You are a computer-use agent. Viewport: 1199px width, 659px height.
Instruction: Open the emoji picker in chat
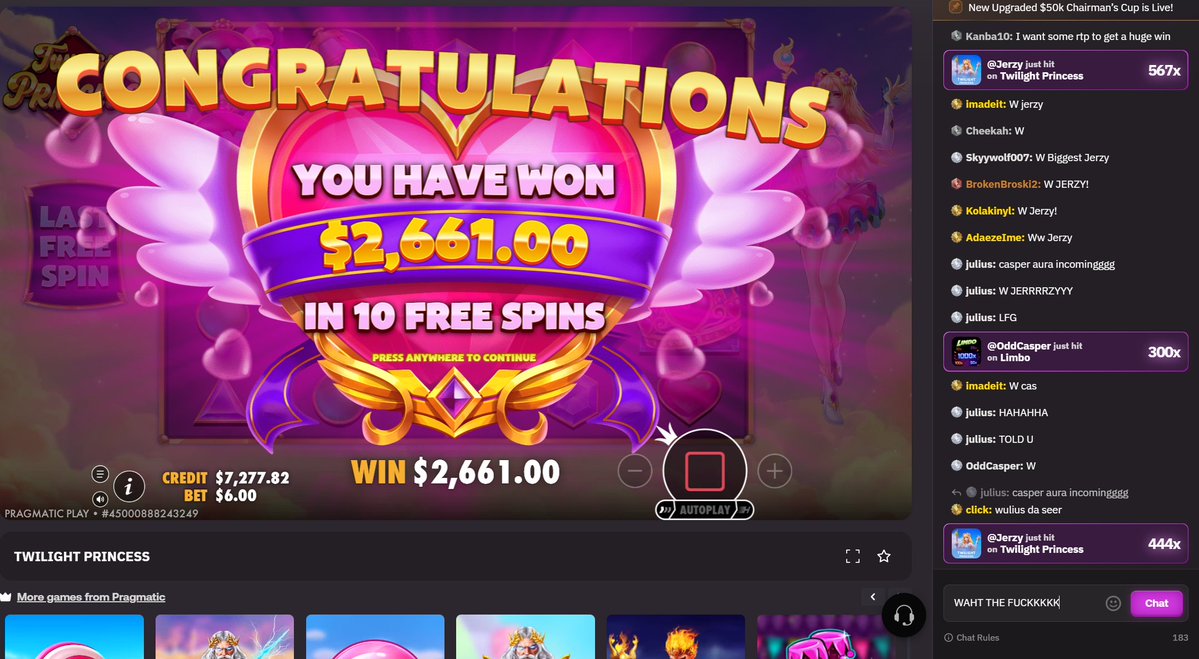click(1113, 603)
